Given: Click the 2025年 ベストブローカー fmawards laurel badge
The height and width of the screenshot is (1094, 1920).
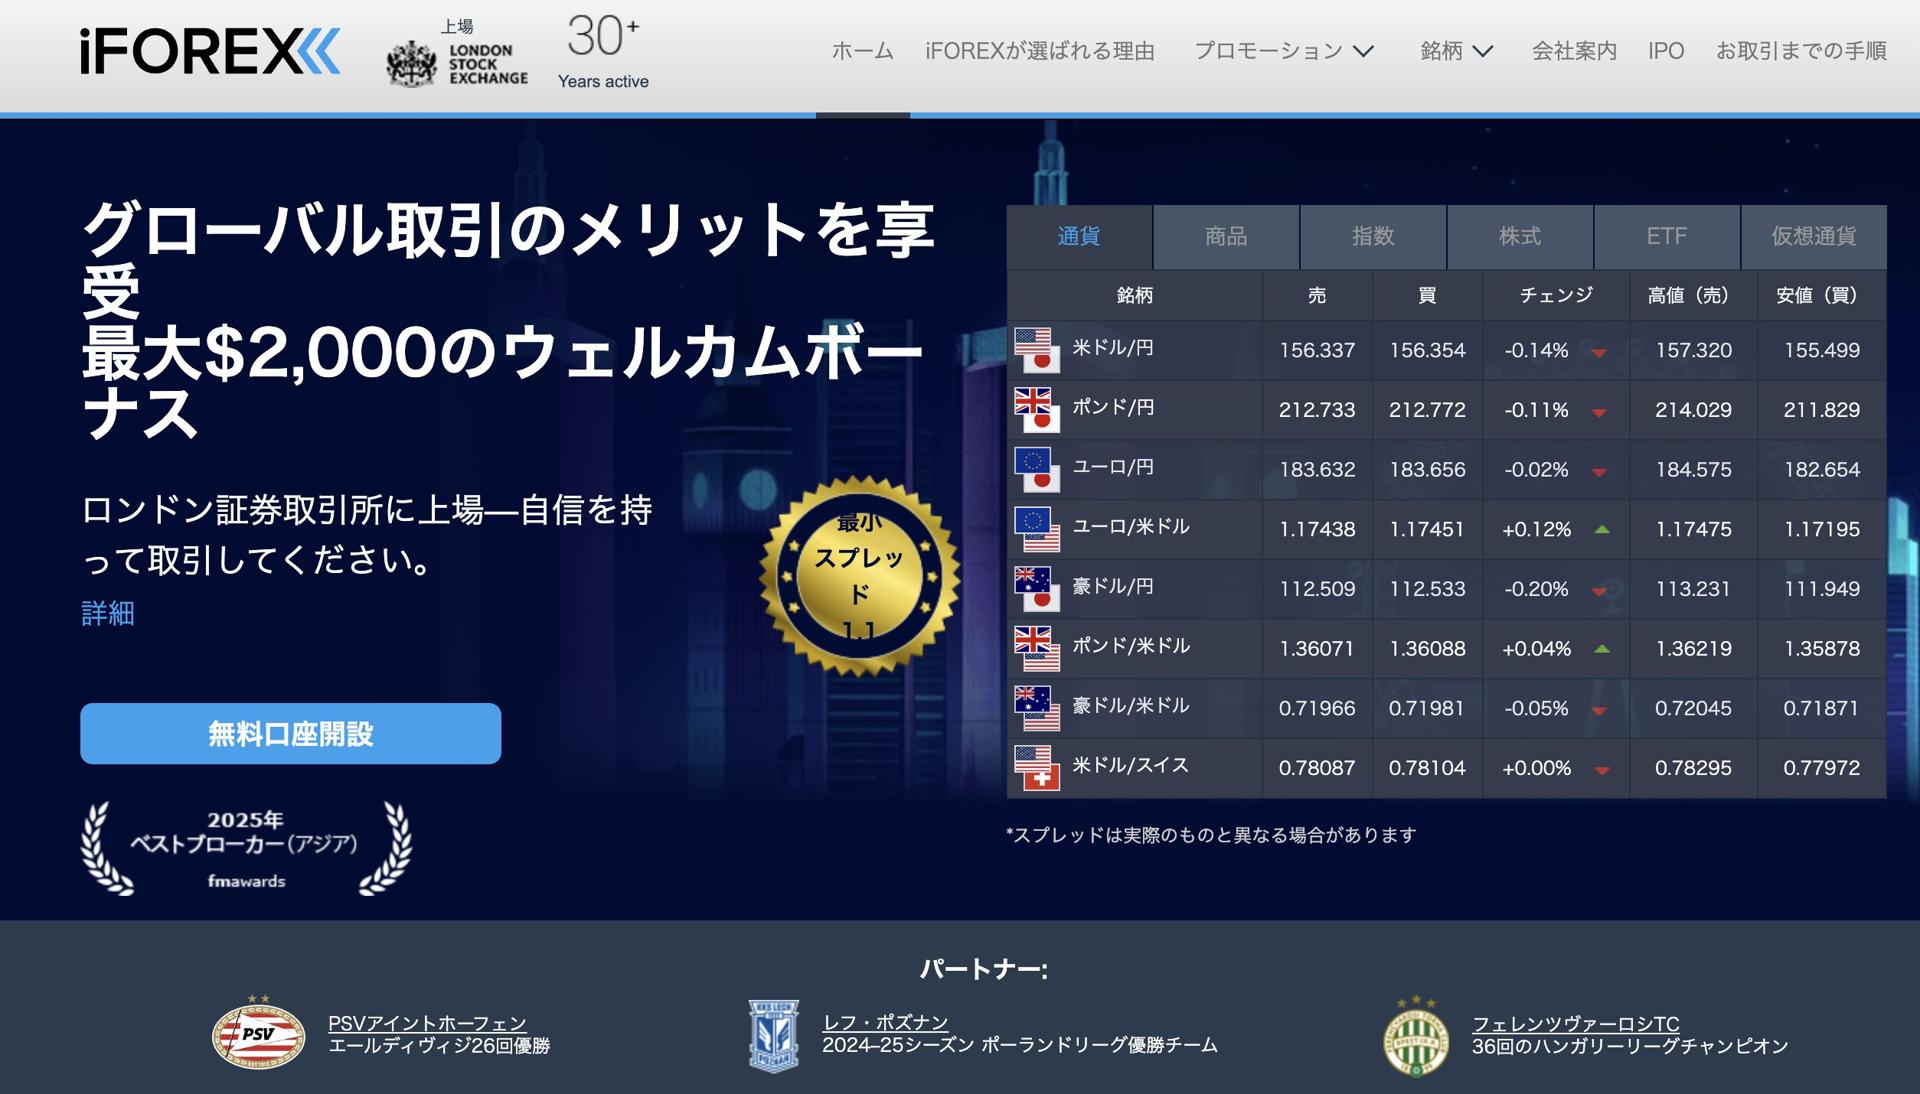Looking at the screenshot, I should (x=246, y=848).
